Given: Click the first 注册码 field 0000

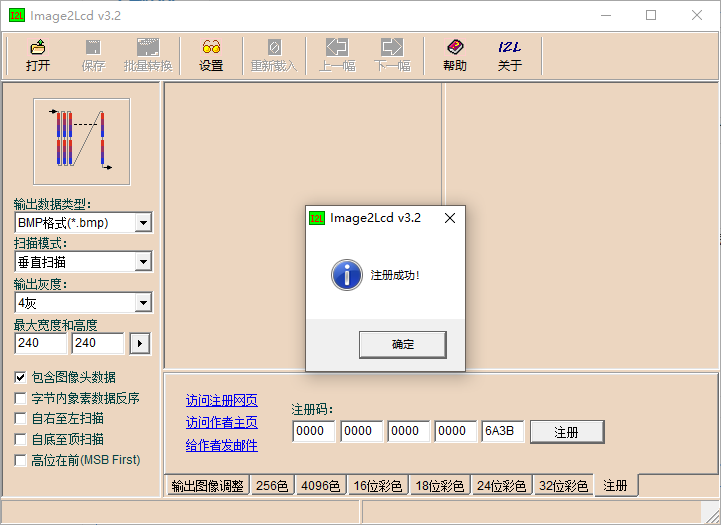Looking at the screenshot, I should coord(314,431).
